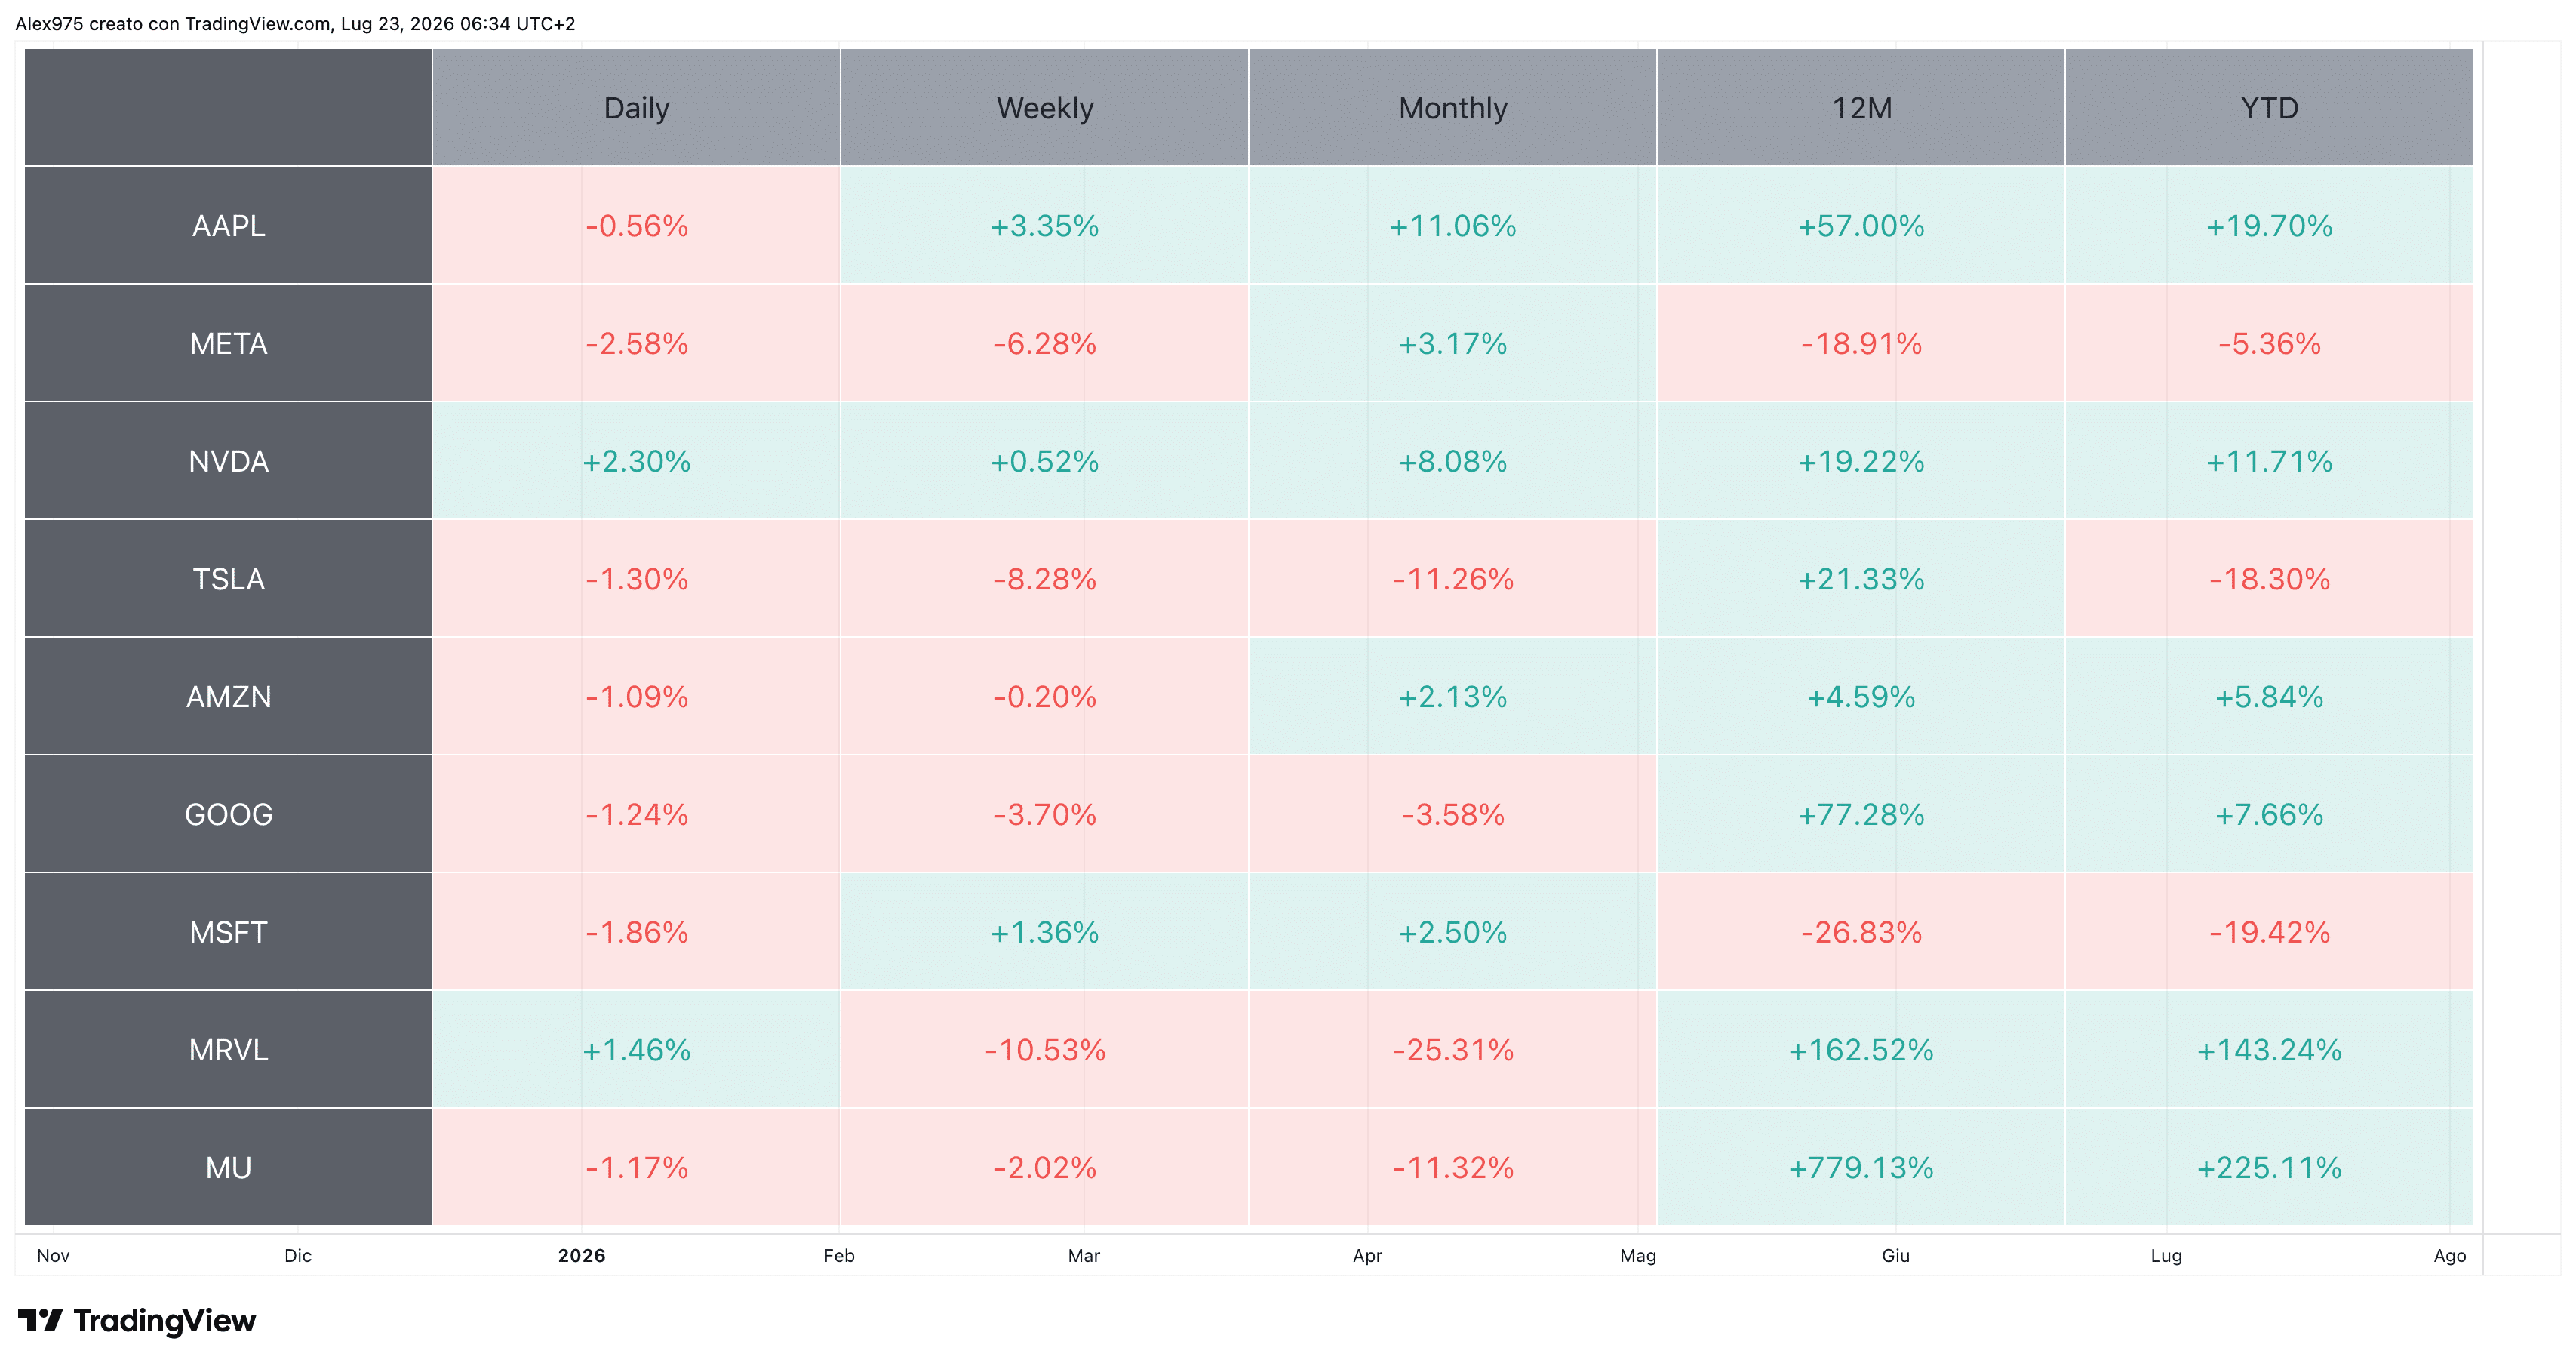The height and width of the screenshot is (1366, 2576).
Task: Click the YTD column header
Action: point(2269,107)
